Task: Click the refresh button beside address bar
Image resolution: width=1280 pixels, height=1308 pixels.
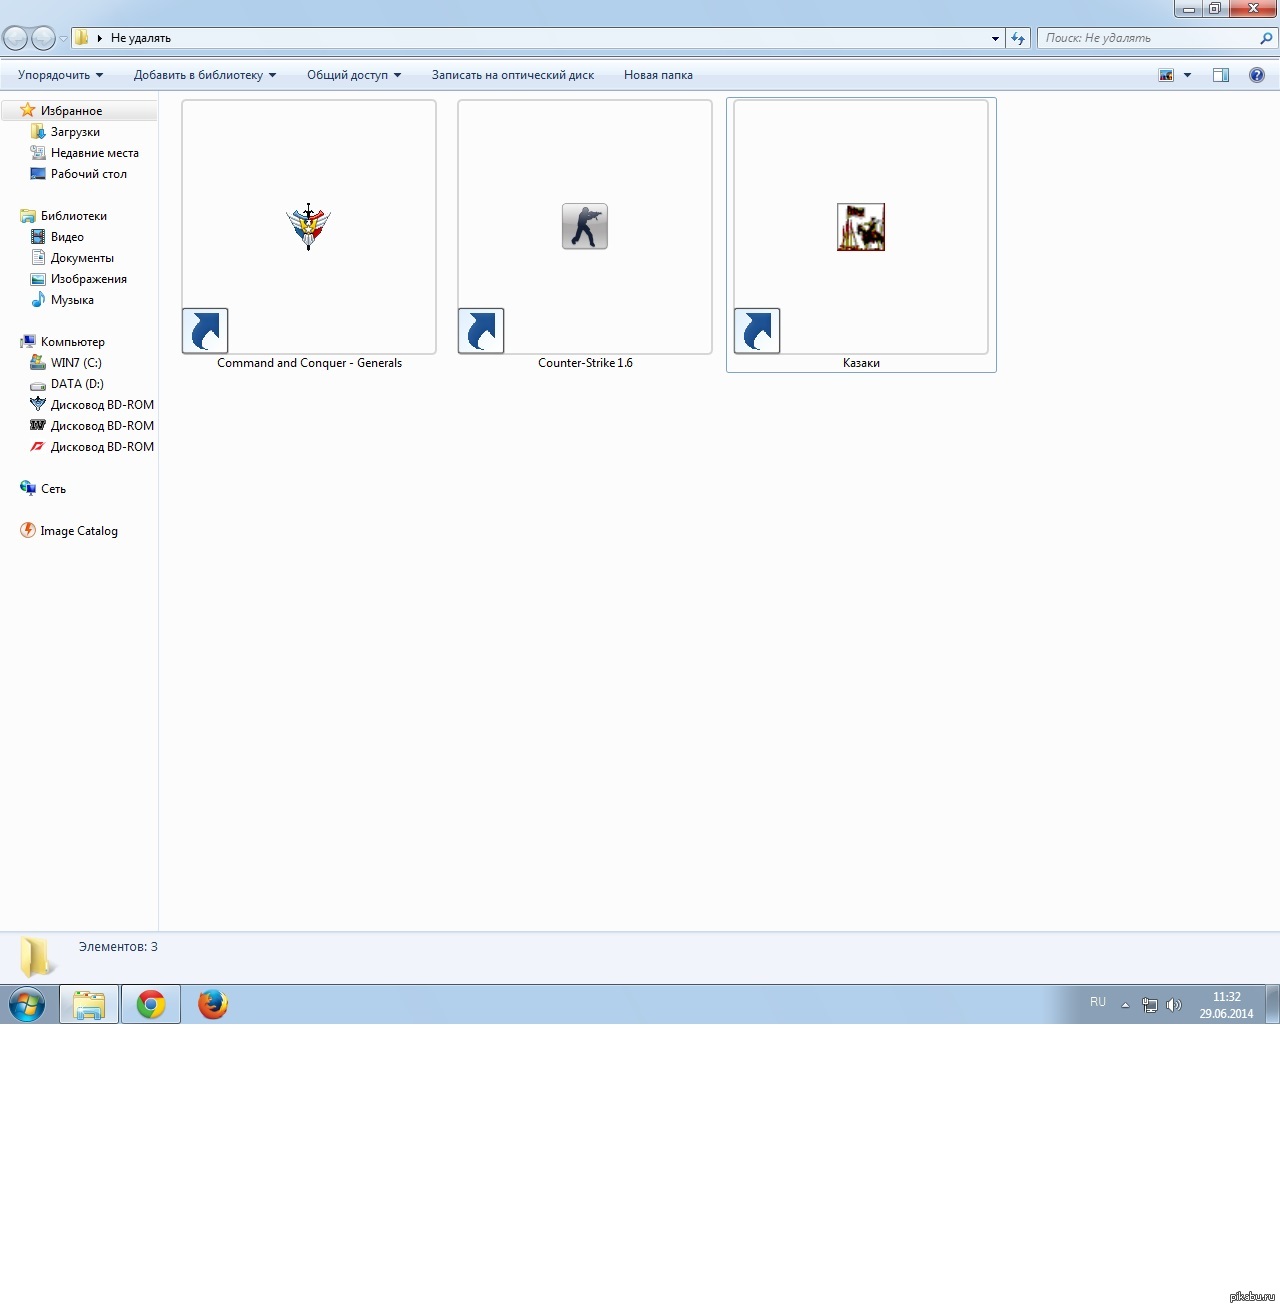Action: 1018,38
